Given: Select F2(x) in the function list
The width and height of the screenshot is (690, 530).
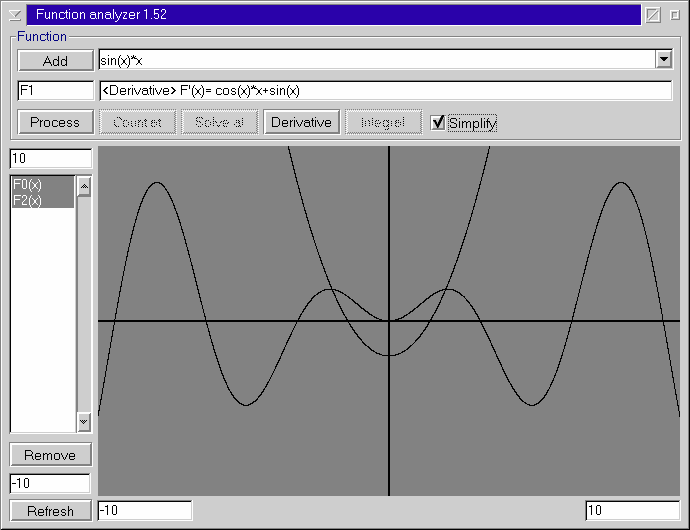Looking at the screenshot, I should [x=43, y=200].
